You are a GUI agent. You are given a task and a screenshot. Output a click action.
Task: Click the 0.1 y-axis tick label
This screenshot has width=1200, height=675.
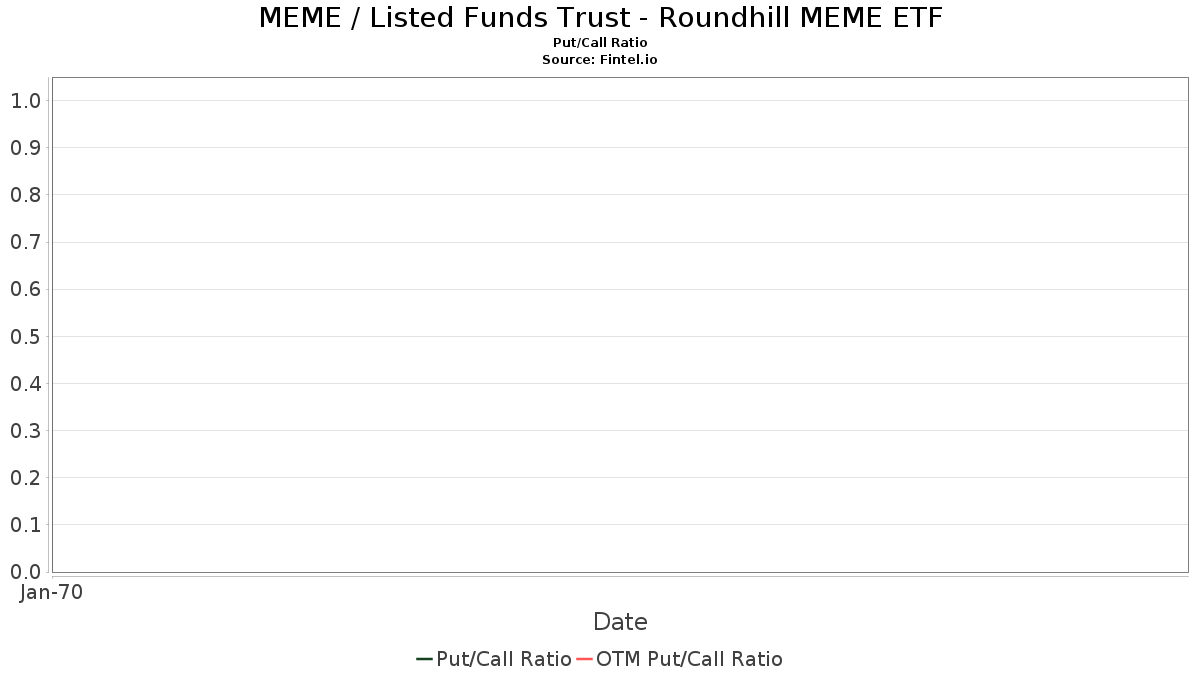(25, 524)
